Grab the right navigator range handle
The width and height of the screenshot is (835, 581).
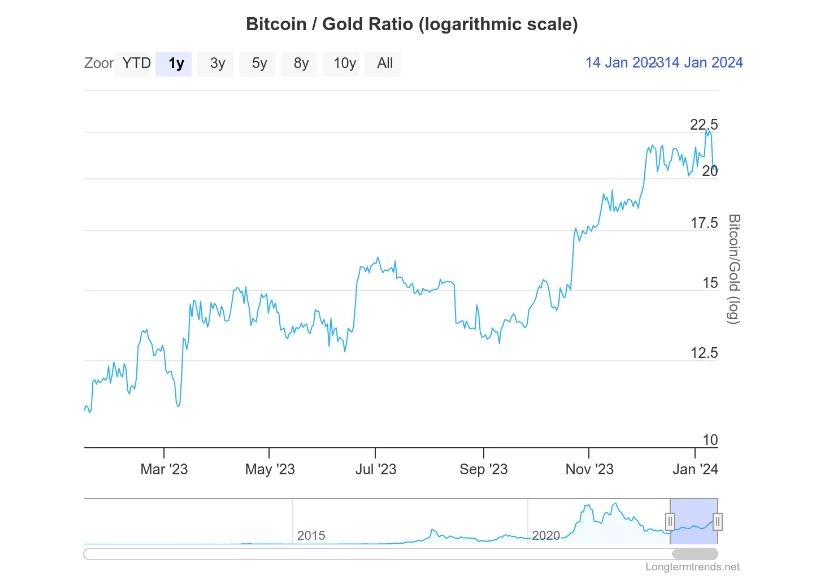[717, 521]
